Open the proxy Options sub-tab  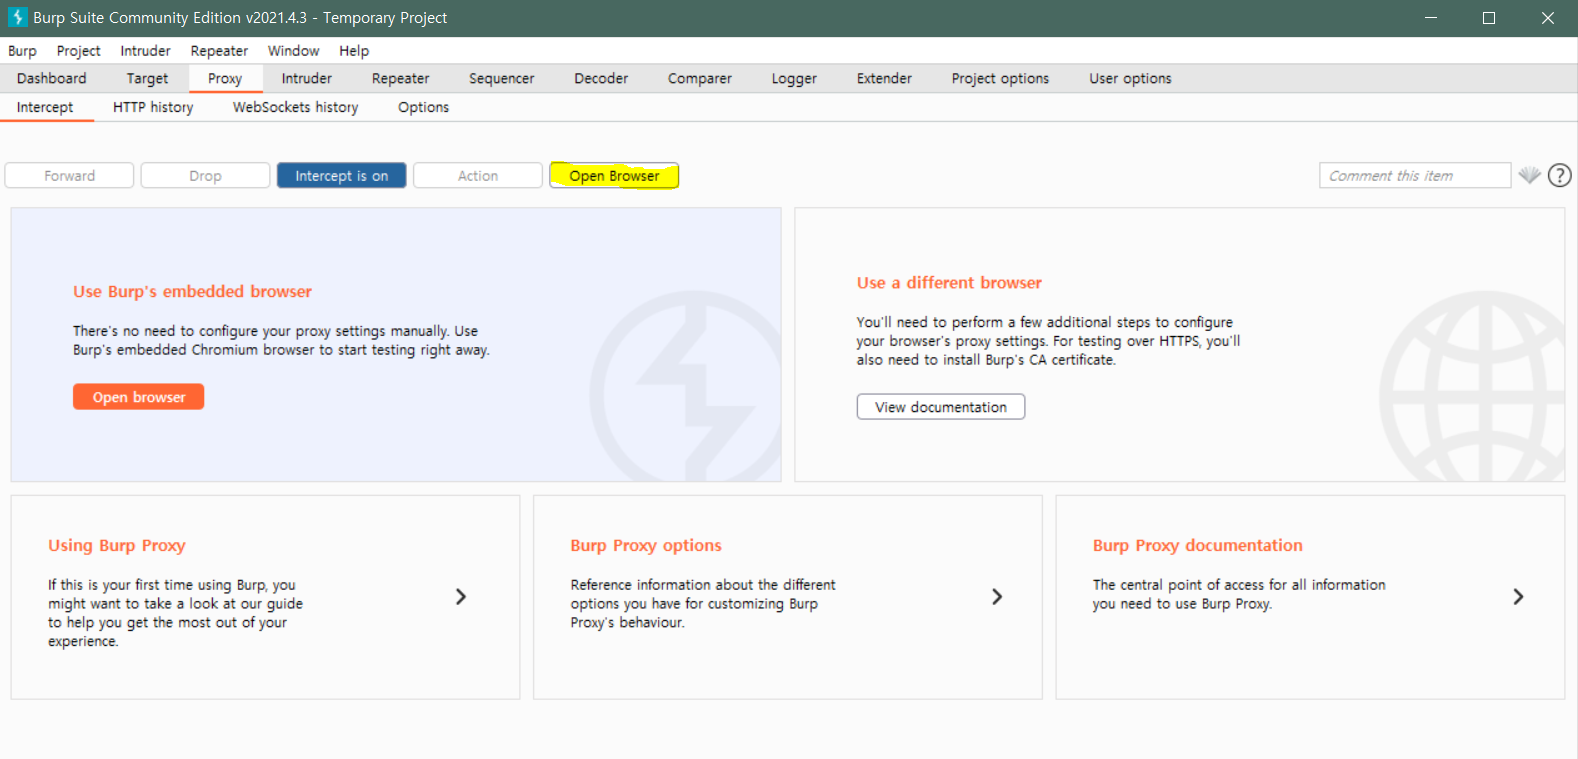point(423,107)
